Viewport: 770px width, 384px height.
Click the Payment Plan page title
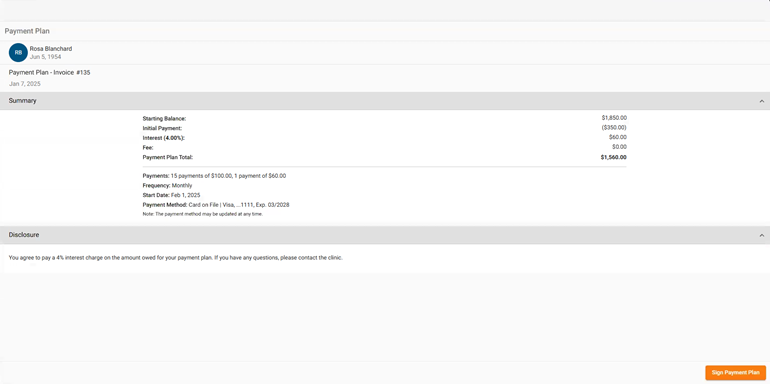pos(27,31)
